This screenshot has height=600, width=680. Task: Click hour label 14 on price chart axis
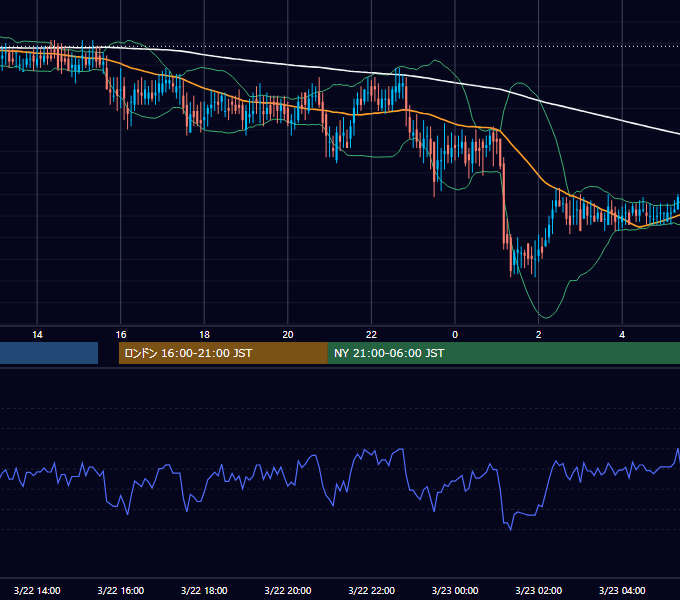click(x=37, y=335)
